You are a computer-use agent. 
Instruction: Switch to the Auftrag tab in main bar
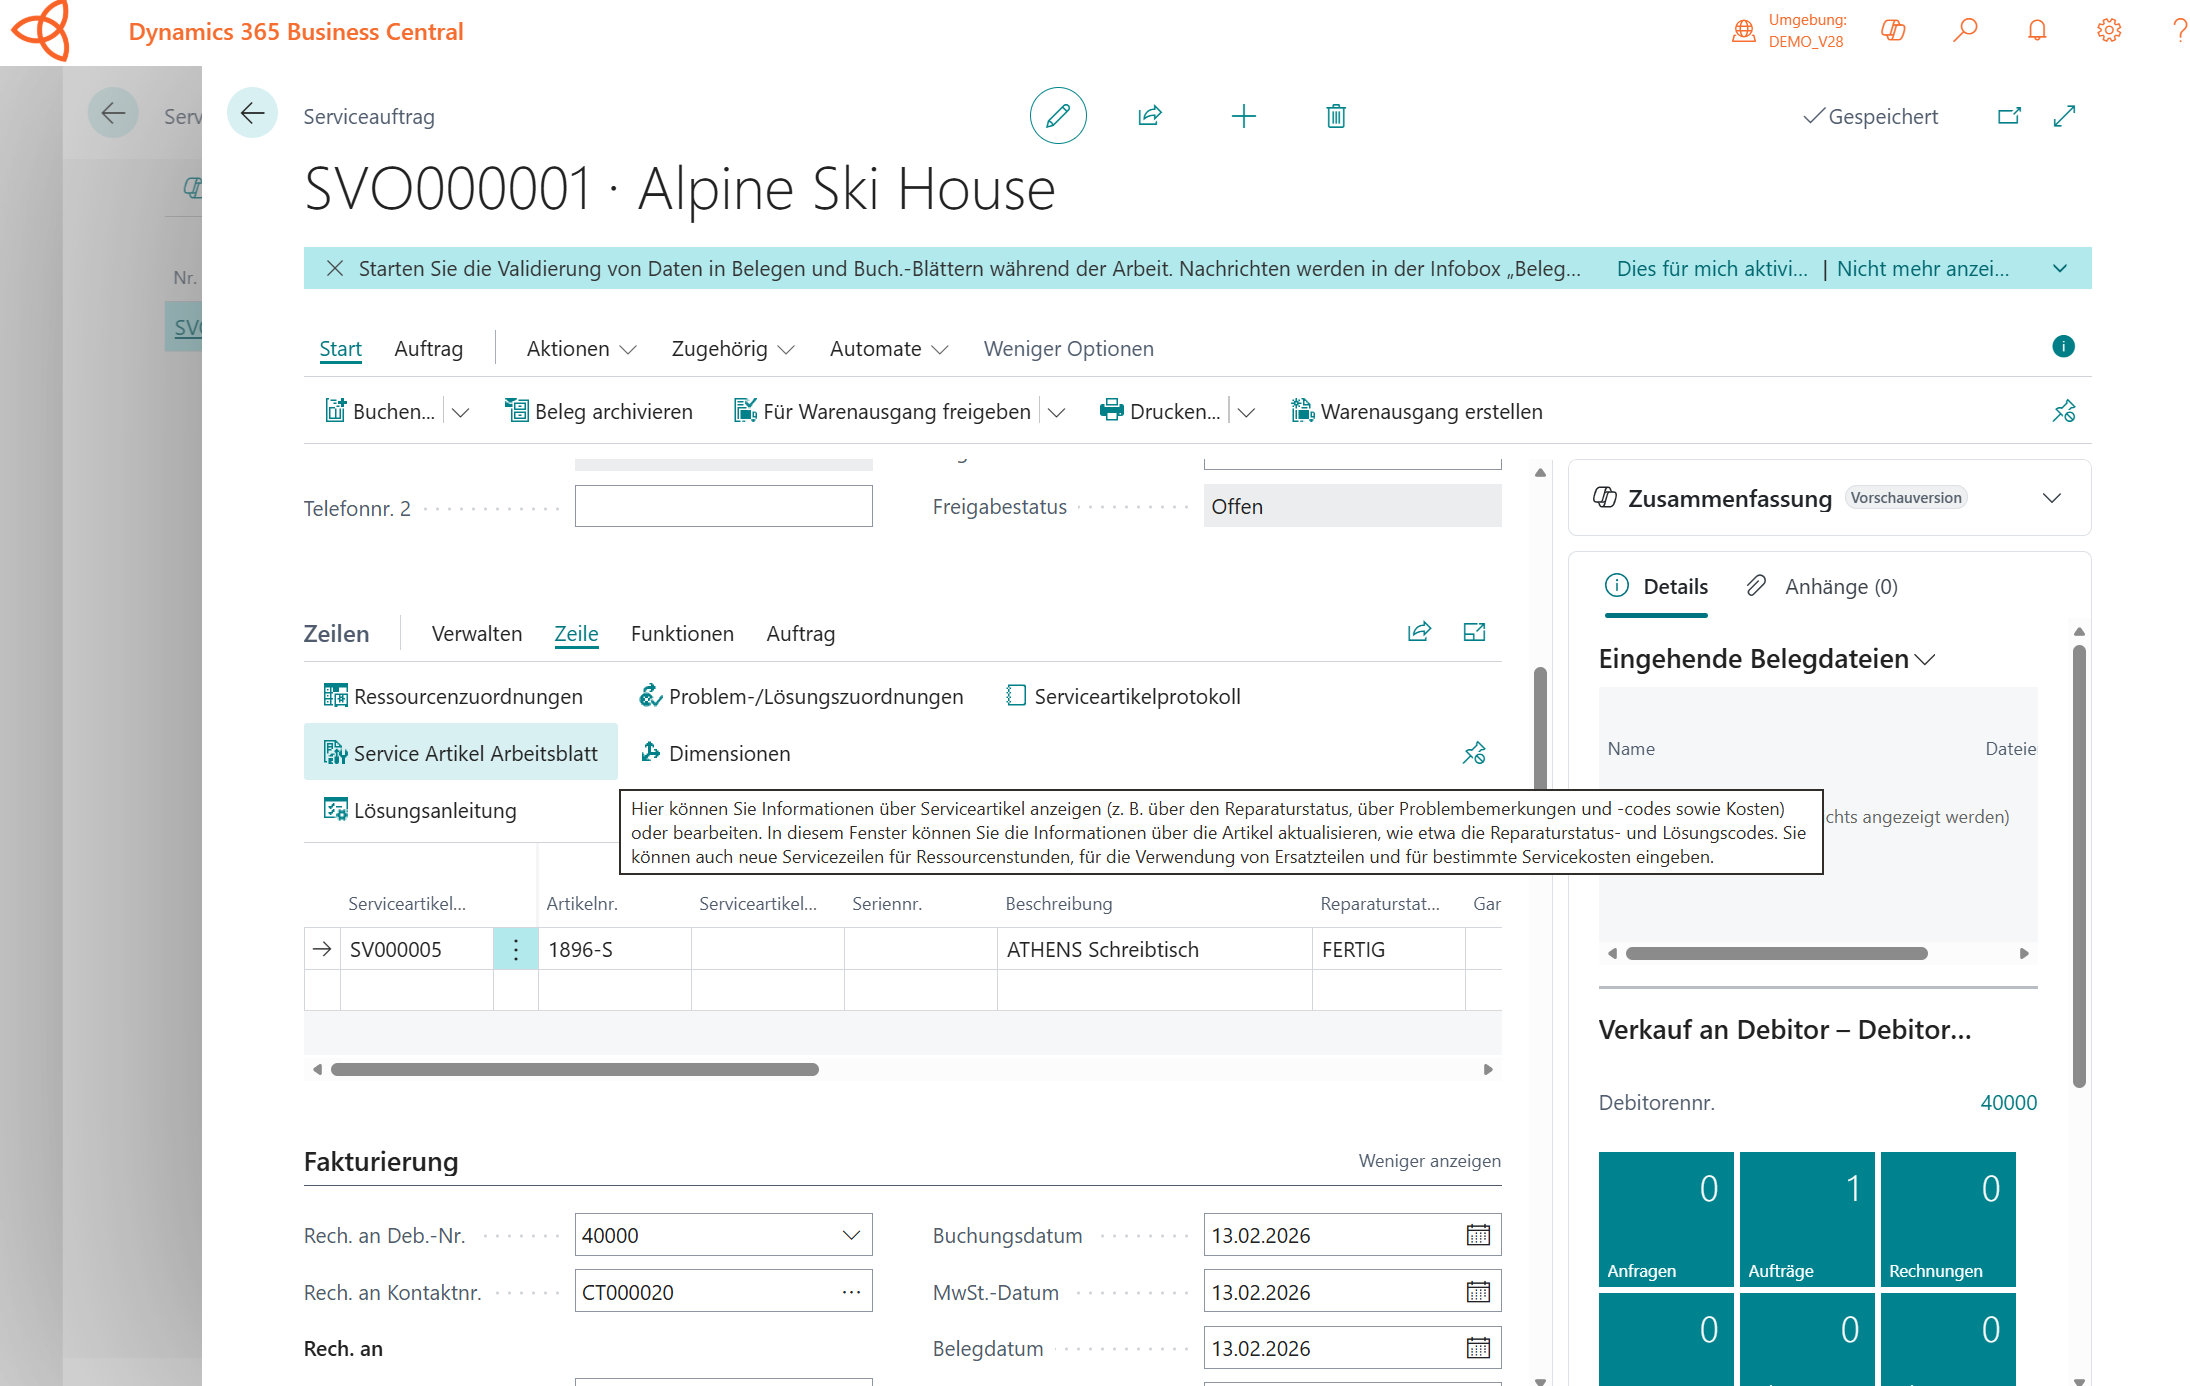point(428,348)
